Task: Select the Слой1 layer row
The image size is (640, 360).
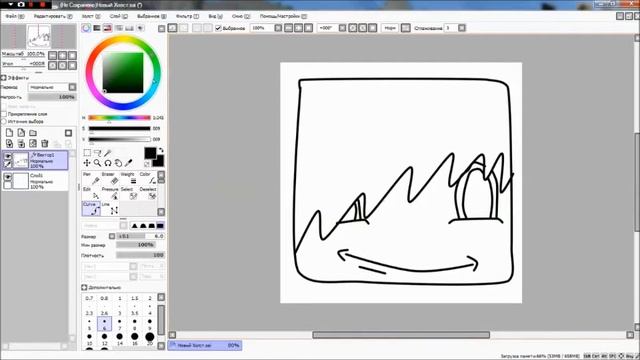Action: 35,181
